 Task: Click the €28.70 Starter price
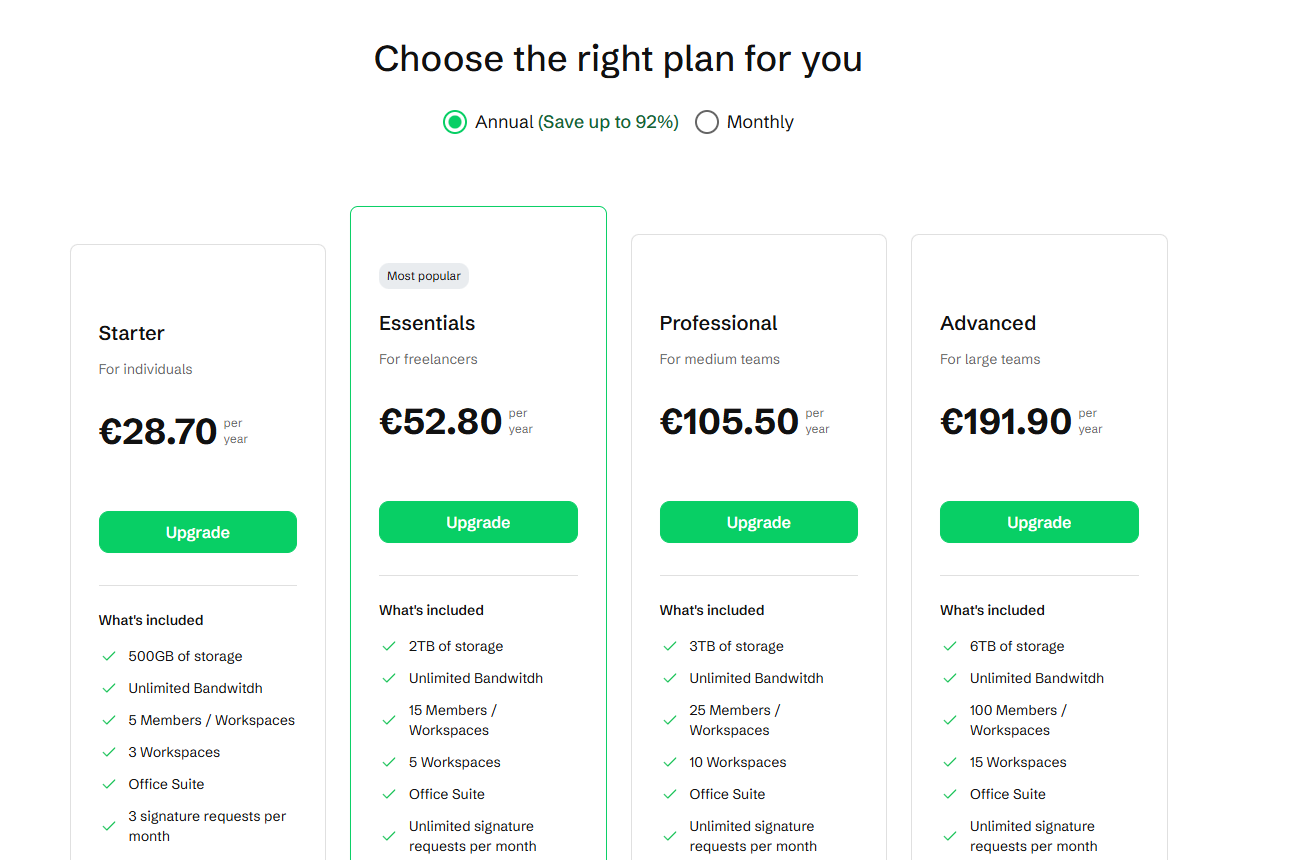(158, 431)
